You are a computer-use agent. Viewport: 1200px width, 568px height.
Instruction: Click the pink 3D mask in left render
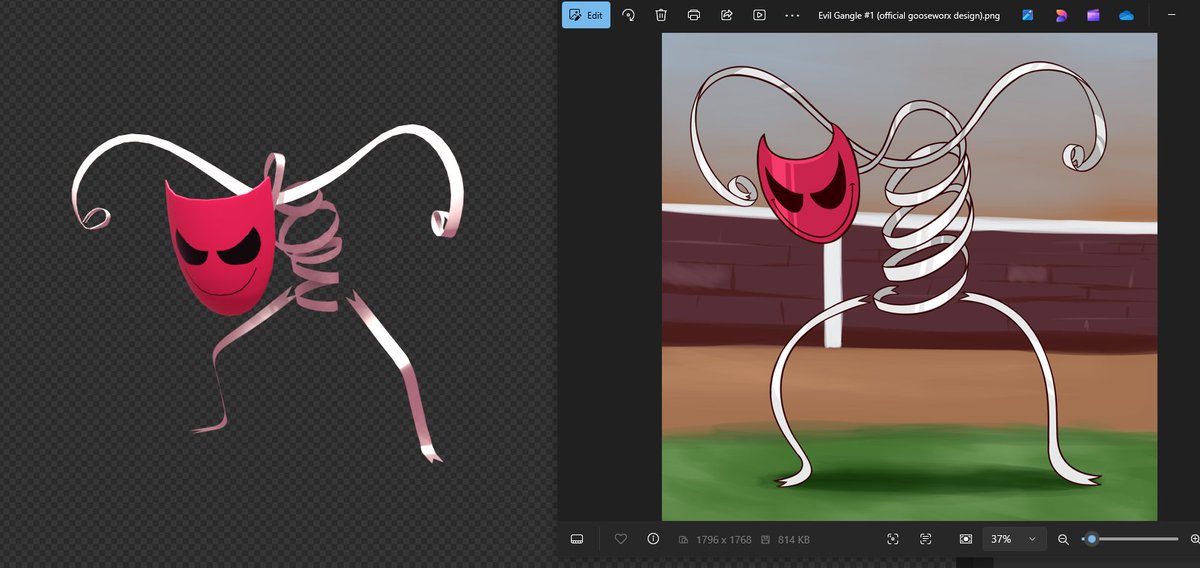[x=219, y=245]
